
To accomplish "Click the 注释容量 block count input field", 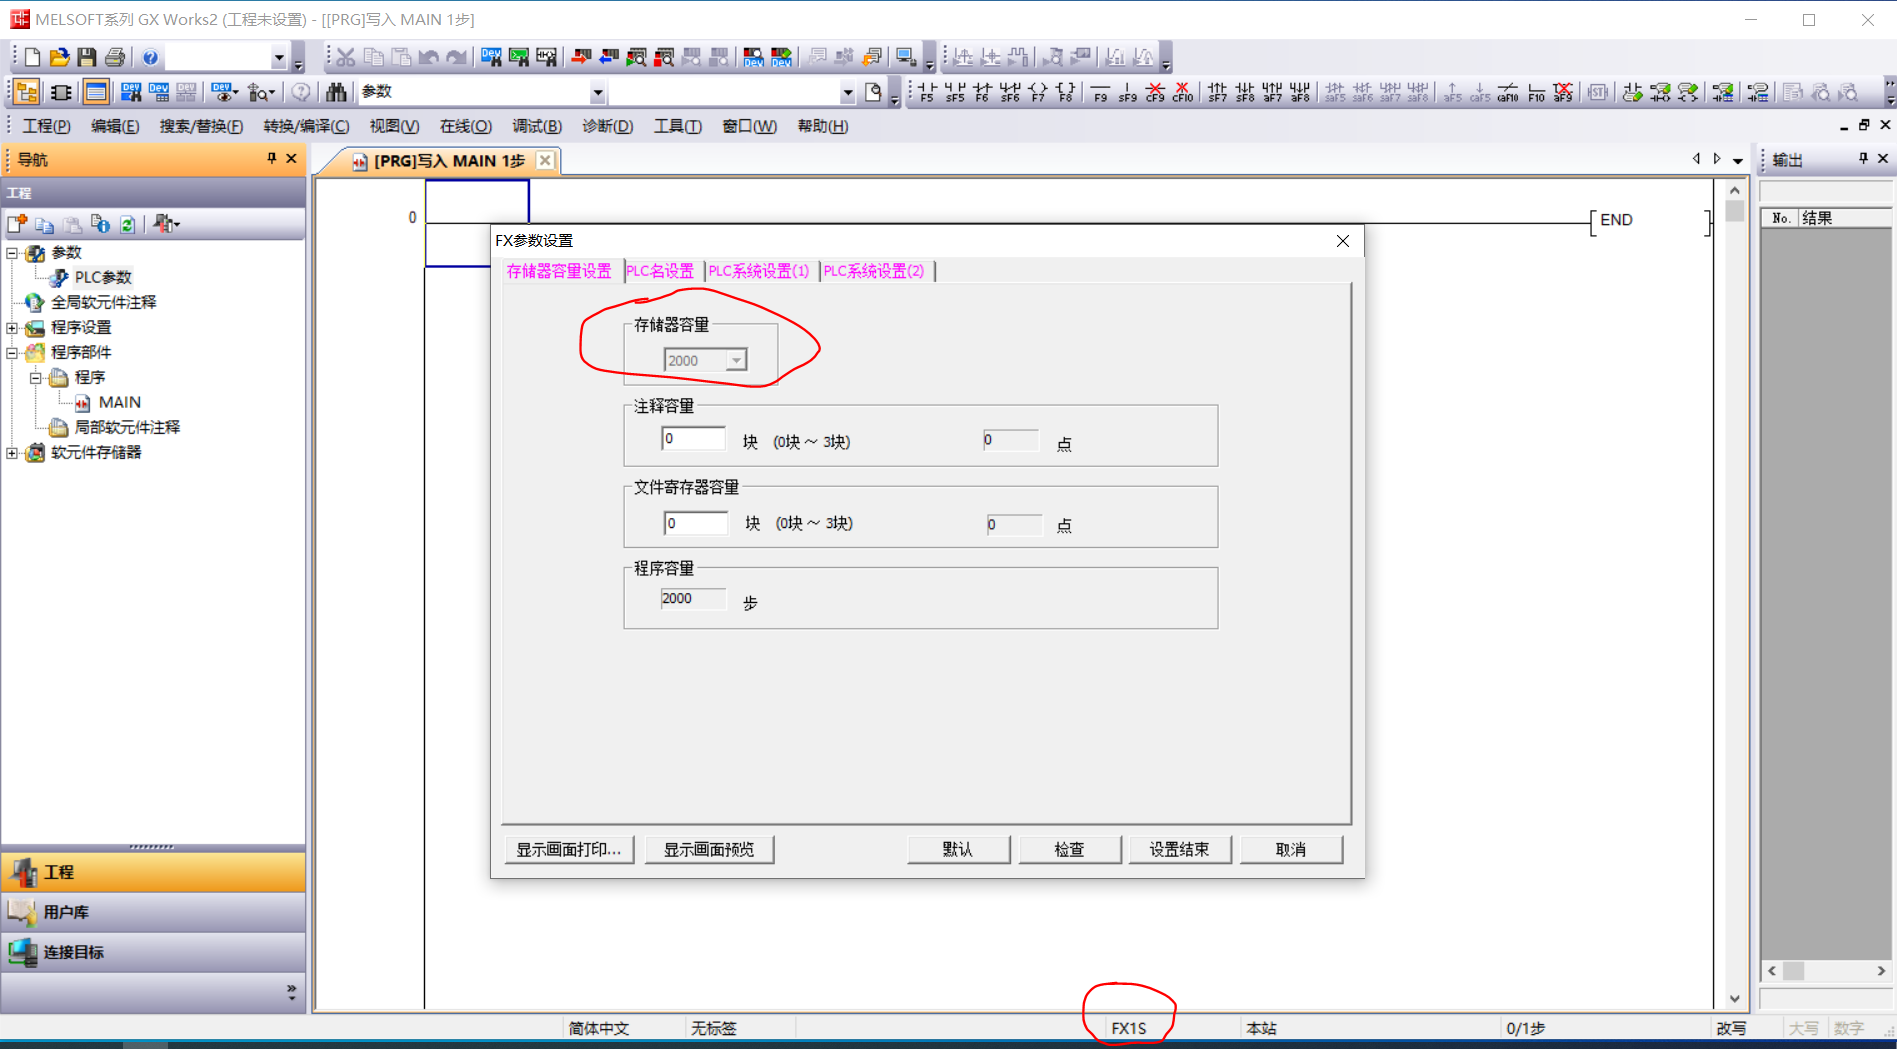I will coord(693,439).
